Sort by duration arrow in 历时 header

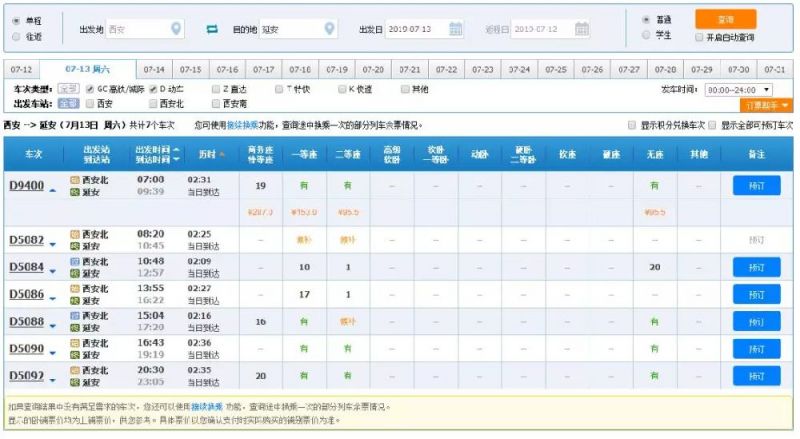pyautogui.click(x=221, y=154)
